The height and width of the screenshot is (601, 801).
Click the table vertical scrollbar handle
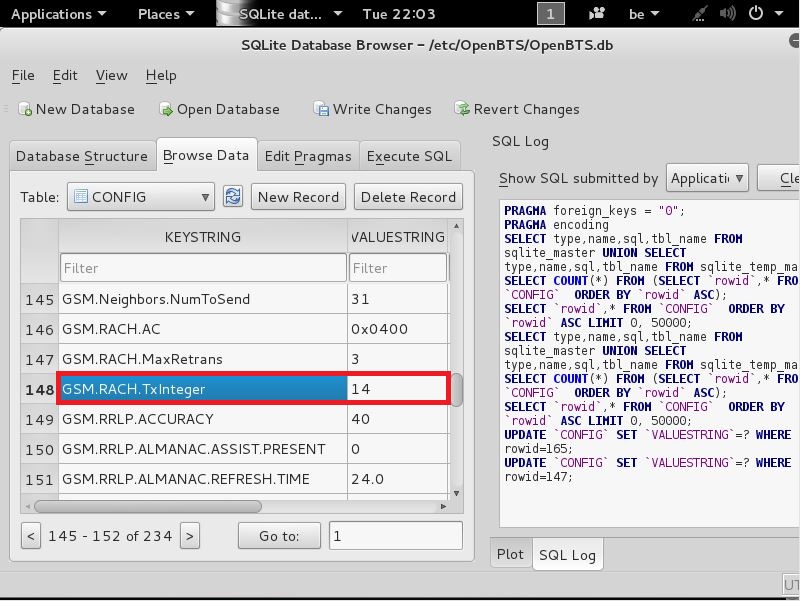tap(457, 390)
